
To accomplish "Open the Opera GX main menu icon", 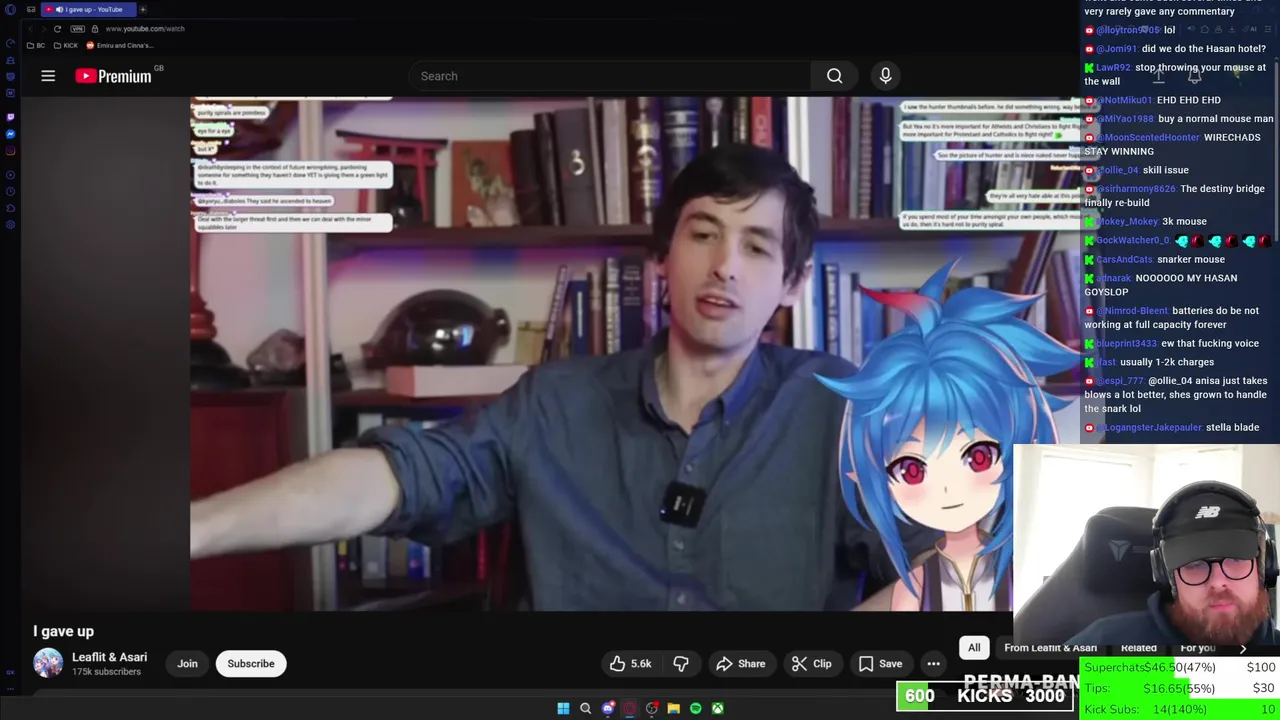I will [10, 10].
